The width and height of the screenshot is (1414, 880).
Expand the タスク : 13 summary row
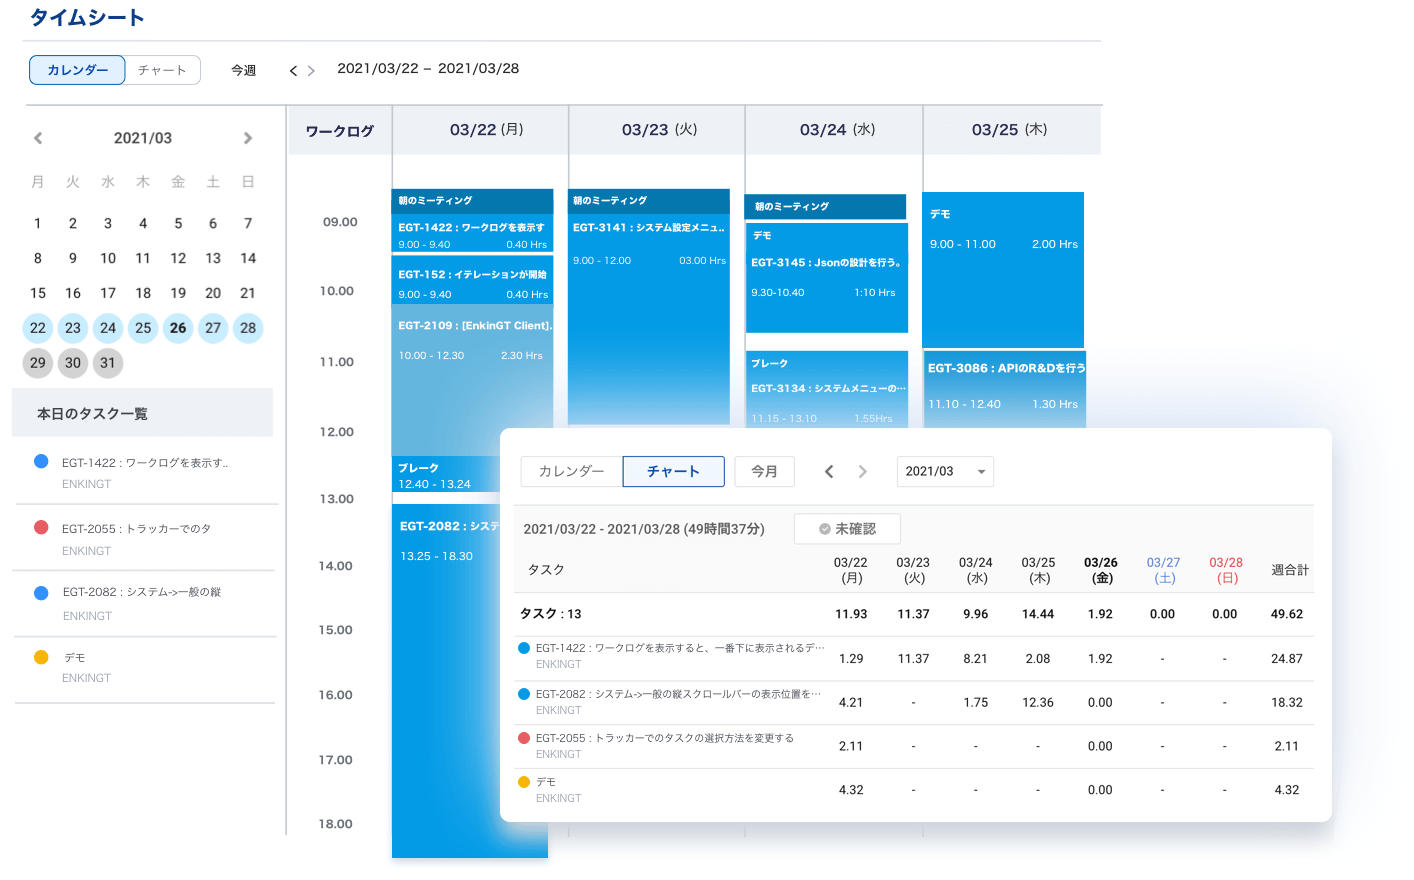[551, 614]
